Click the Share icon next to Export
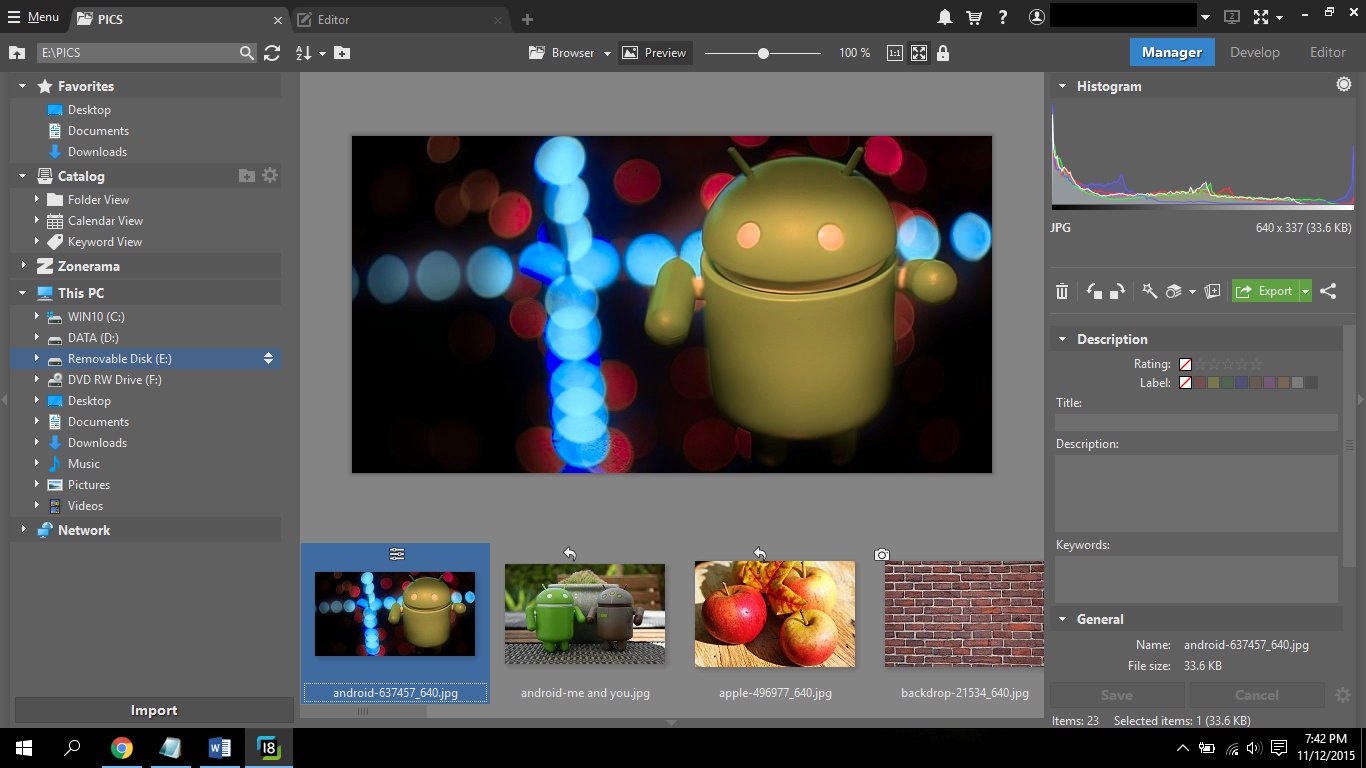 1328,291
